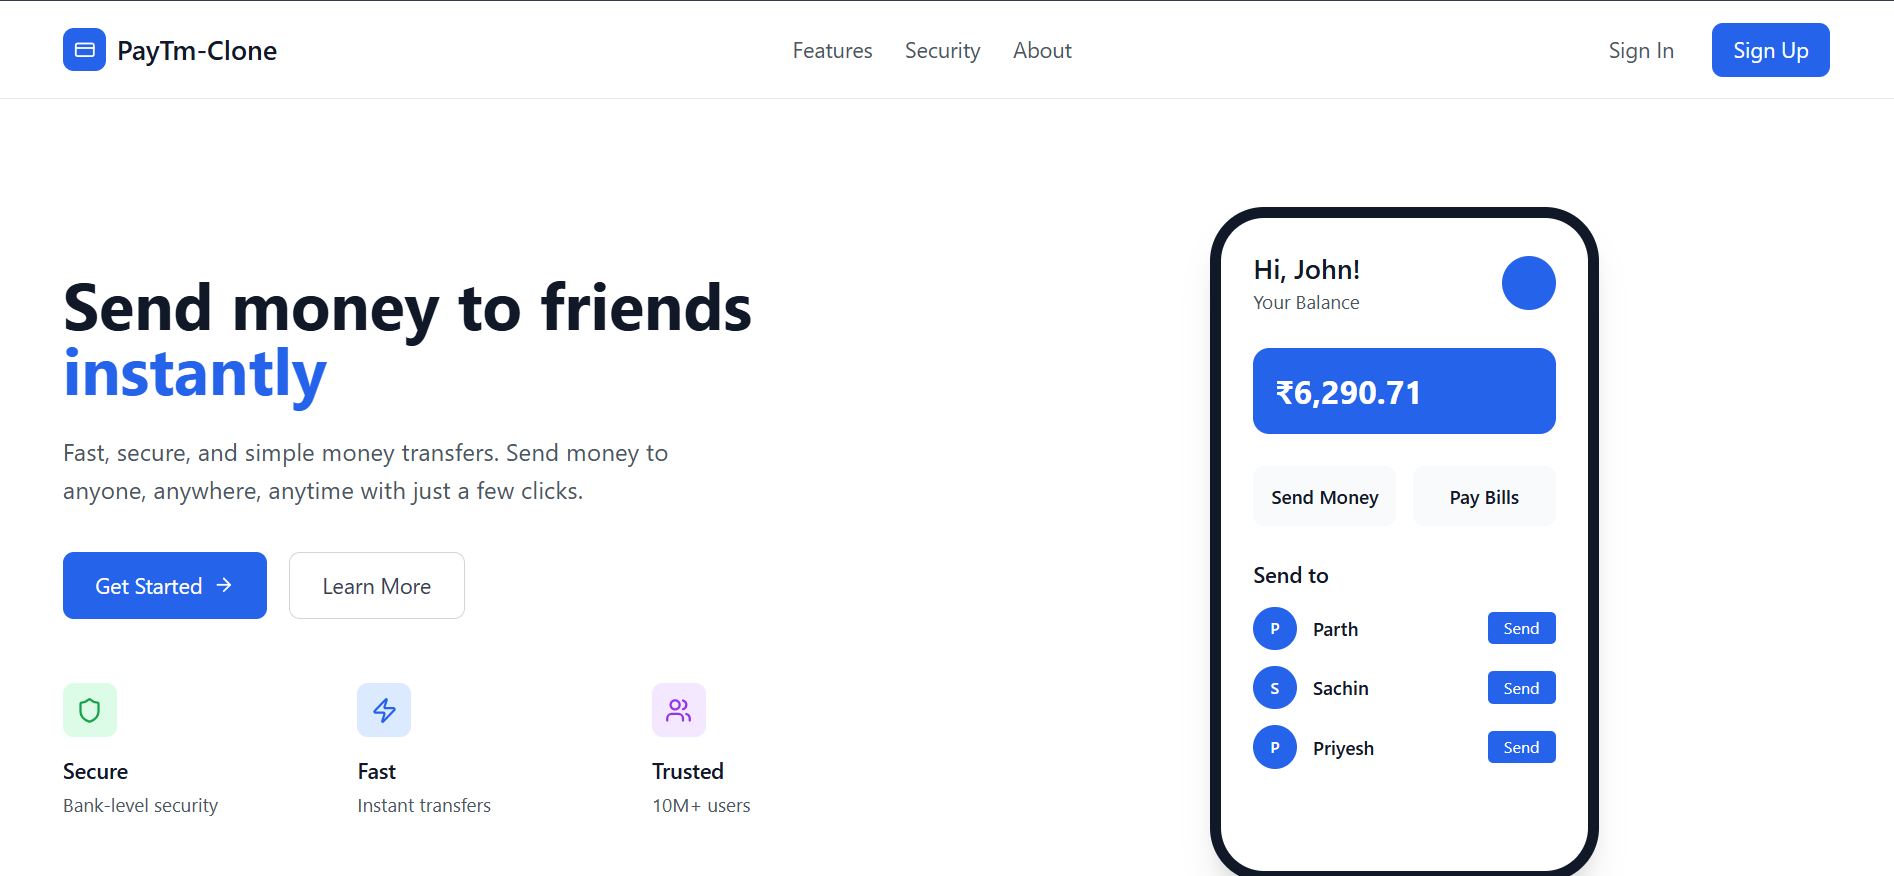Click the Learn More button
1894x876 pixels.
point(377,586)
